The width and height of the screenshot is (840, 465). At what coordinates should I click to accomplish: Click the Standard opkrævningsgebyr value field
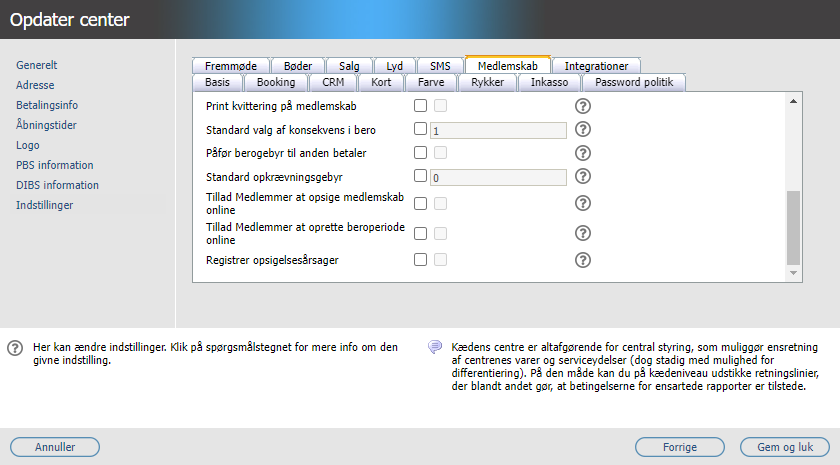498,177
